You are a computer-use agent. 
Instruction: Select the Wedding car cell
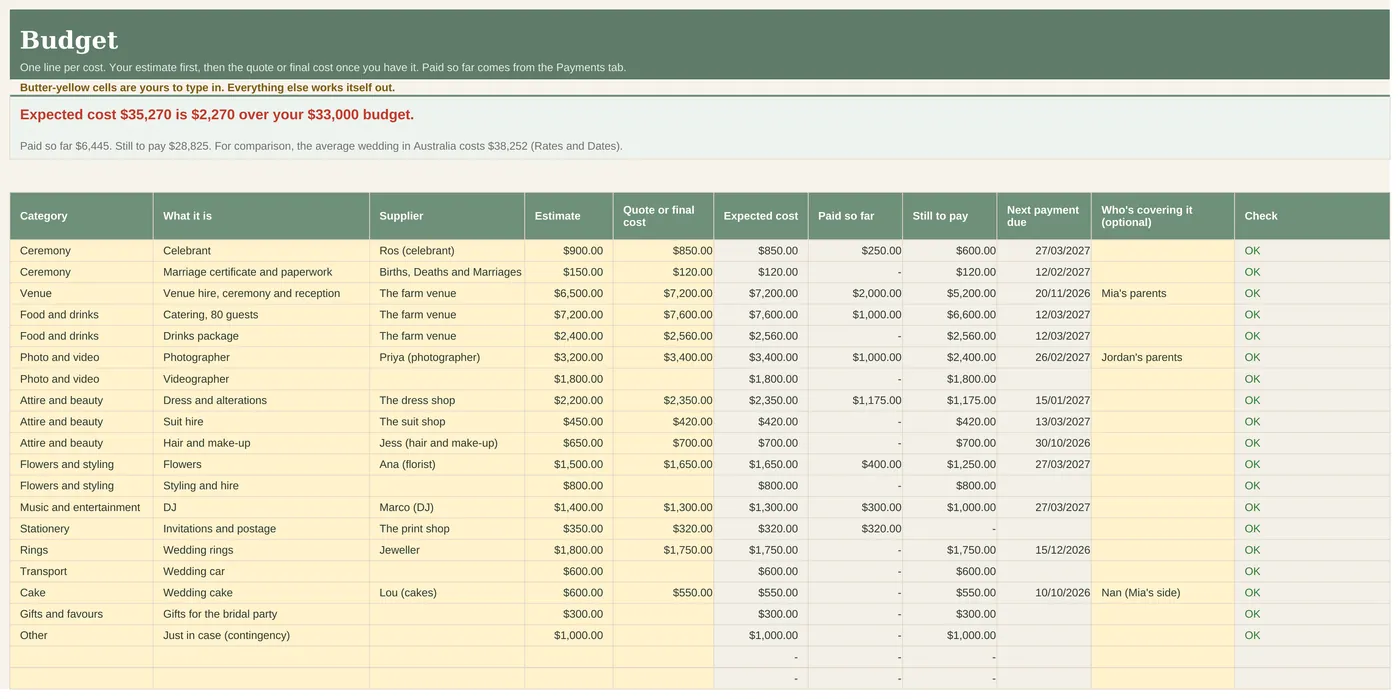coord(261,572)
